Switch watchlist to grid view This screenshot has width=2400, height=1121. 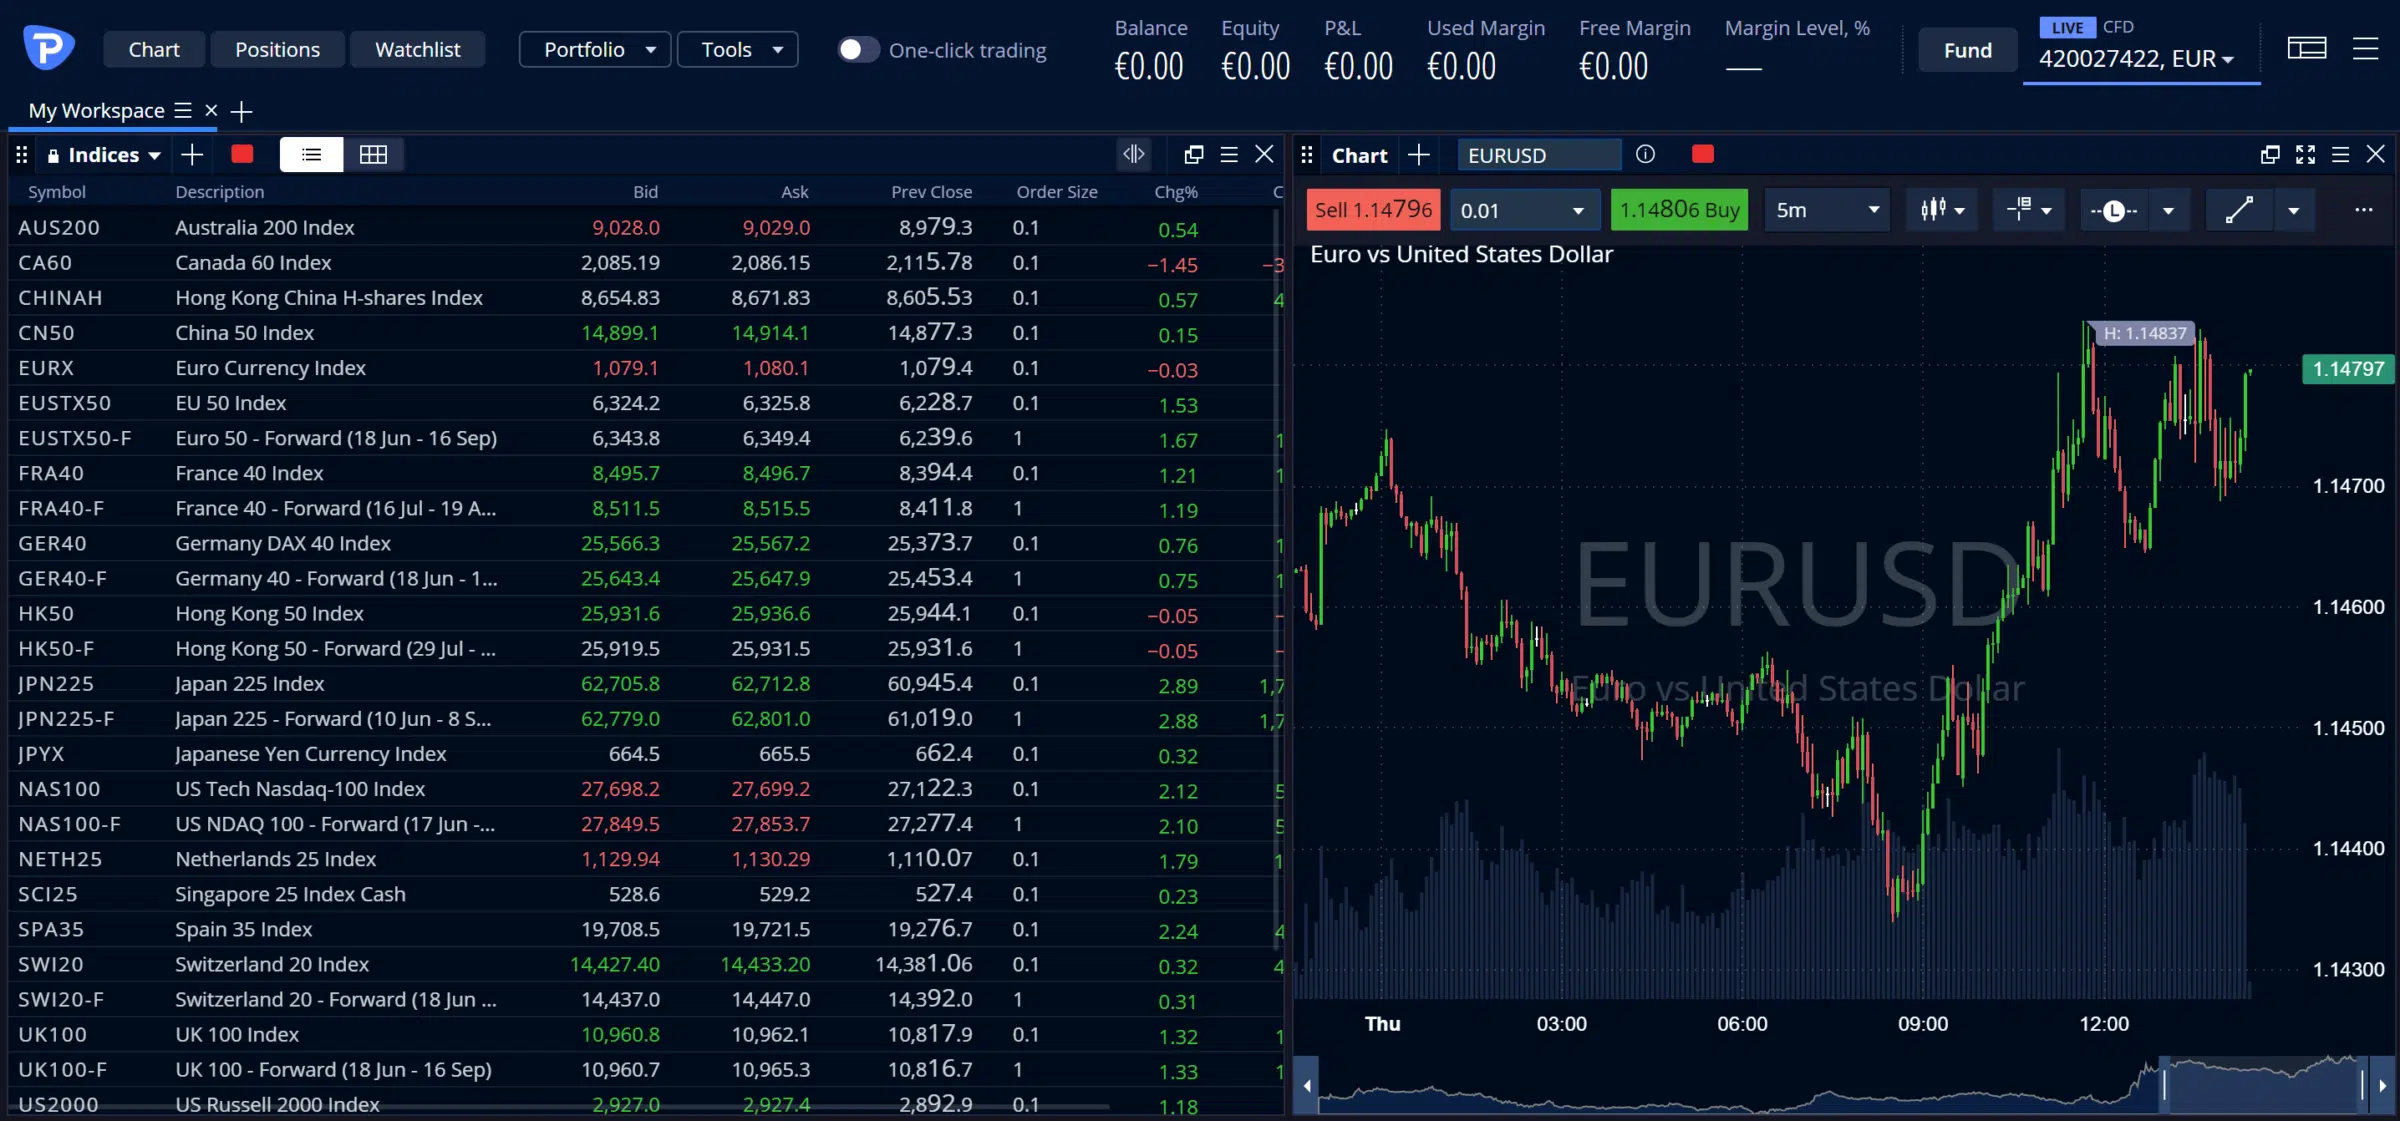pos(373,154)
